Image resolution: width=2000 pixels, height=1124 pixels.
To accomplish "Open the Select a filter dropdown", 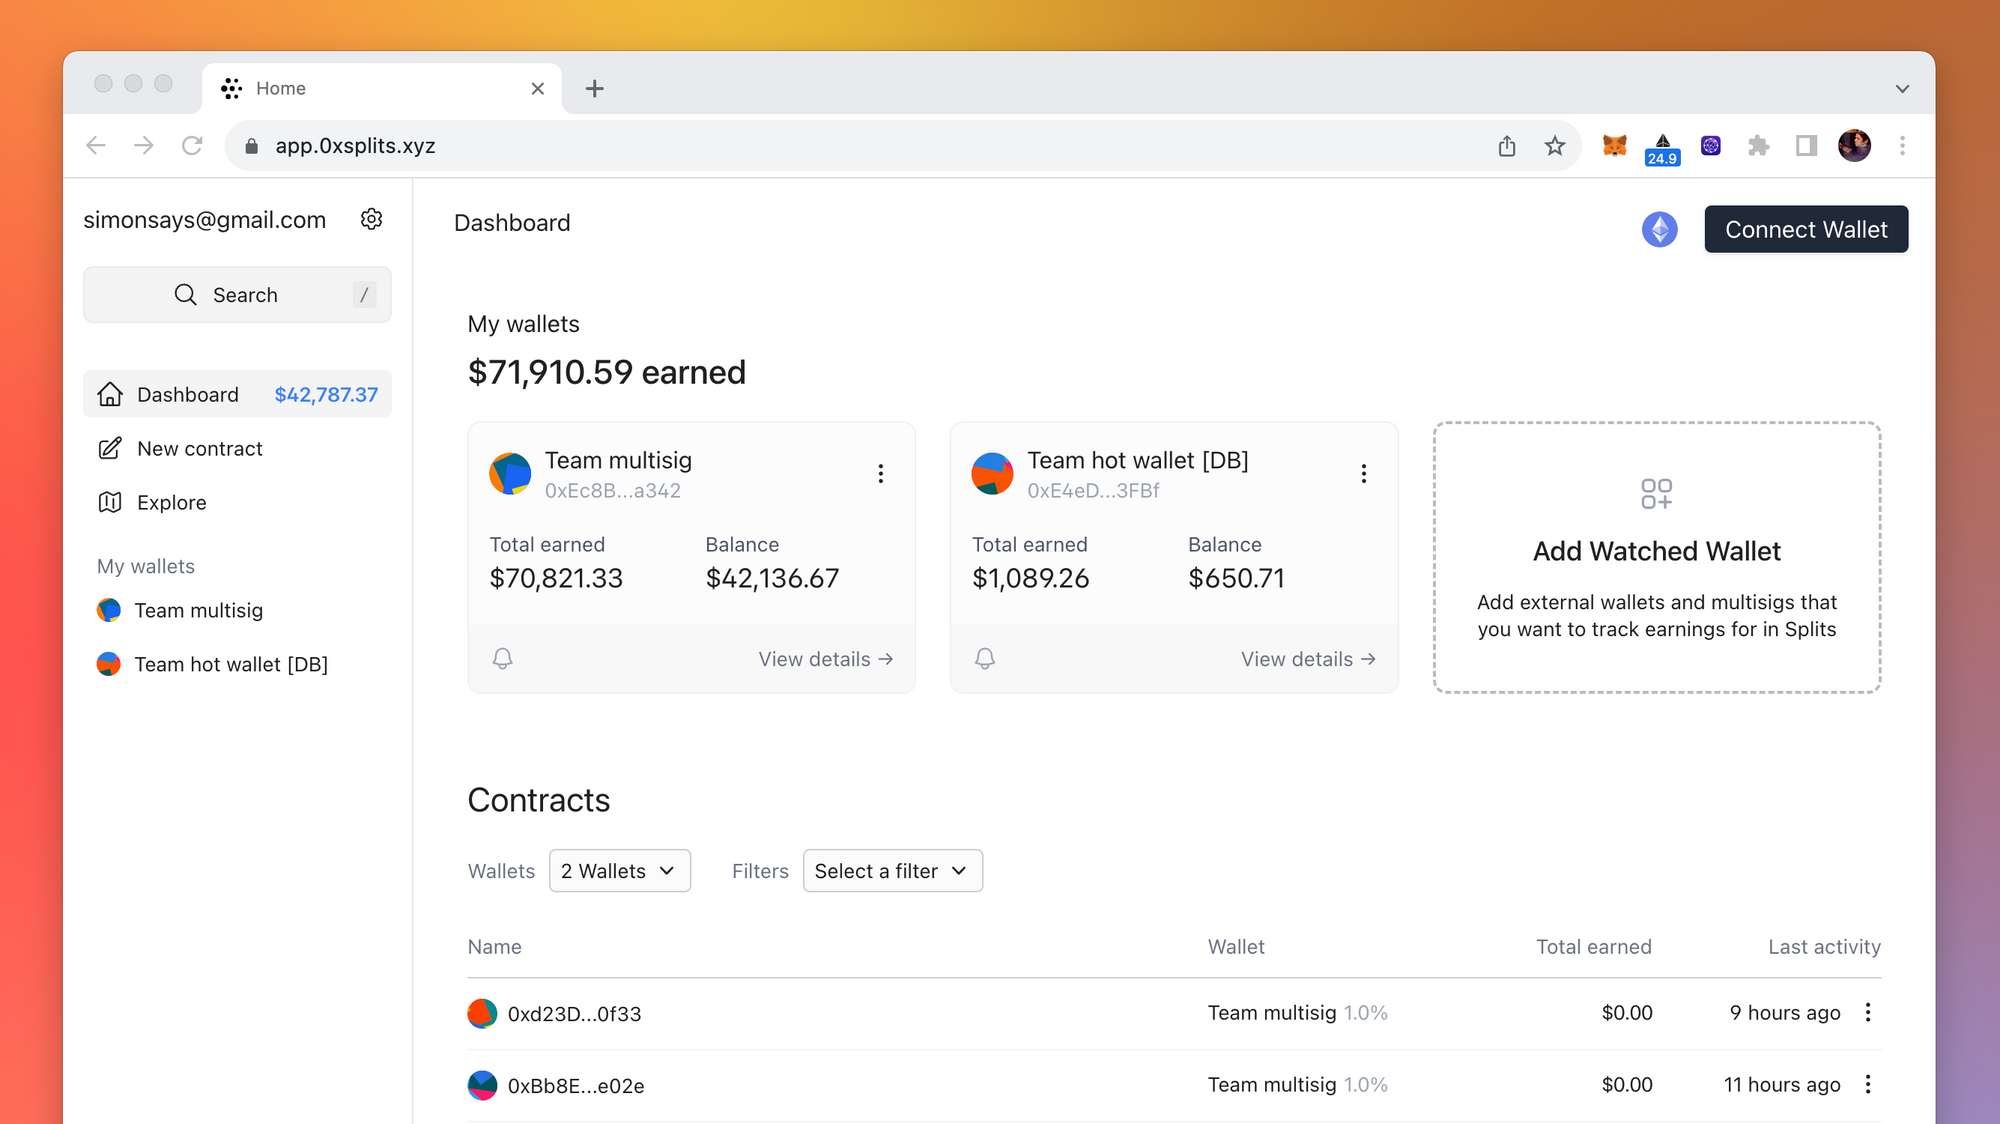I will pyautogui.click(x=892, y=871).
